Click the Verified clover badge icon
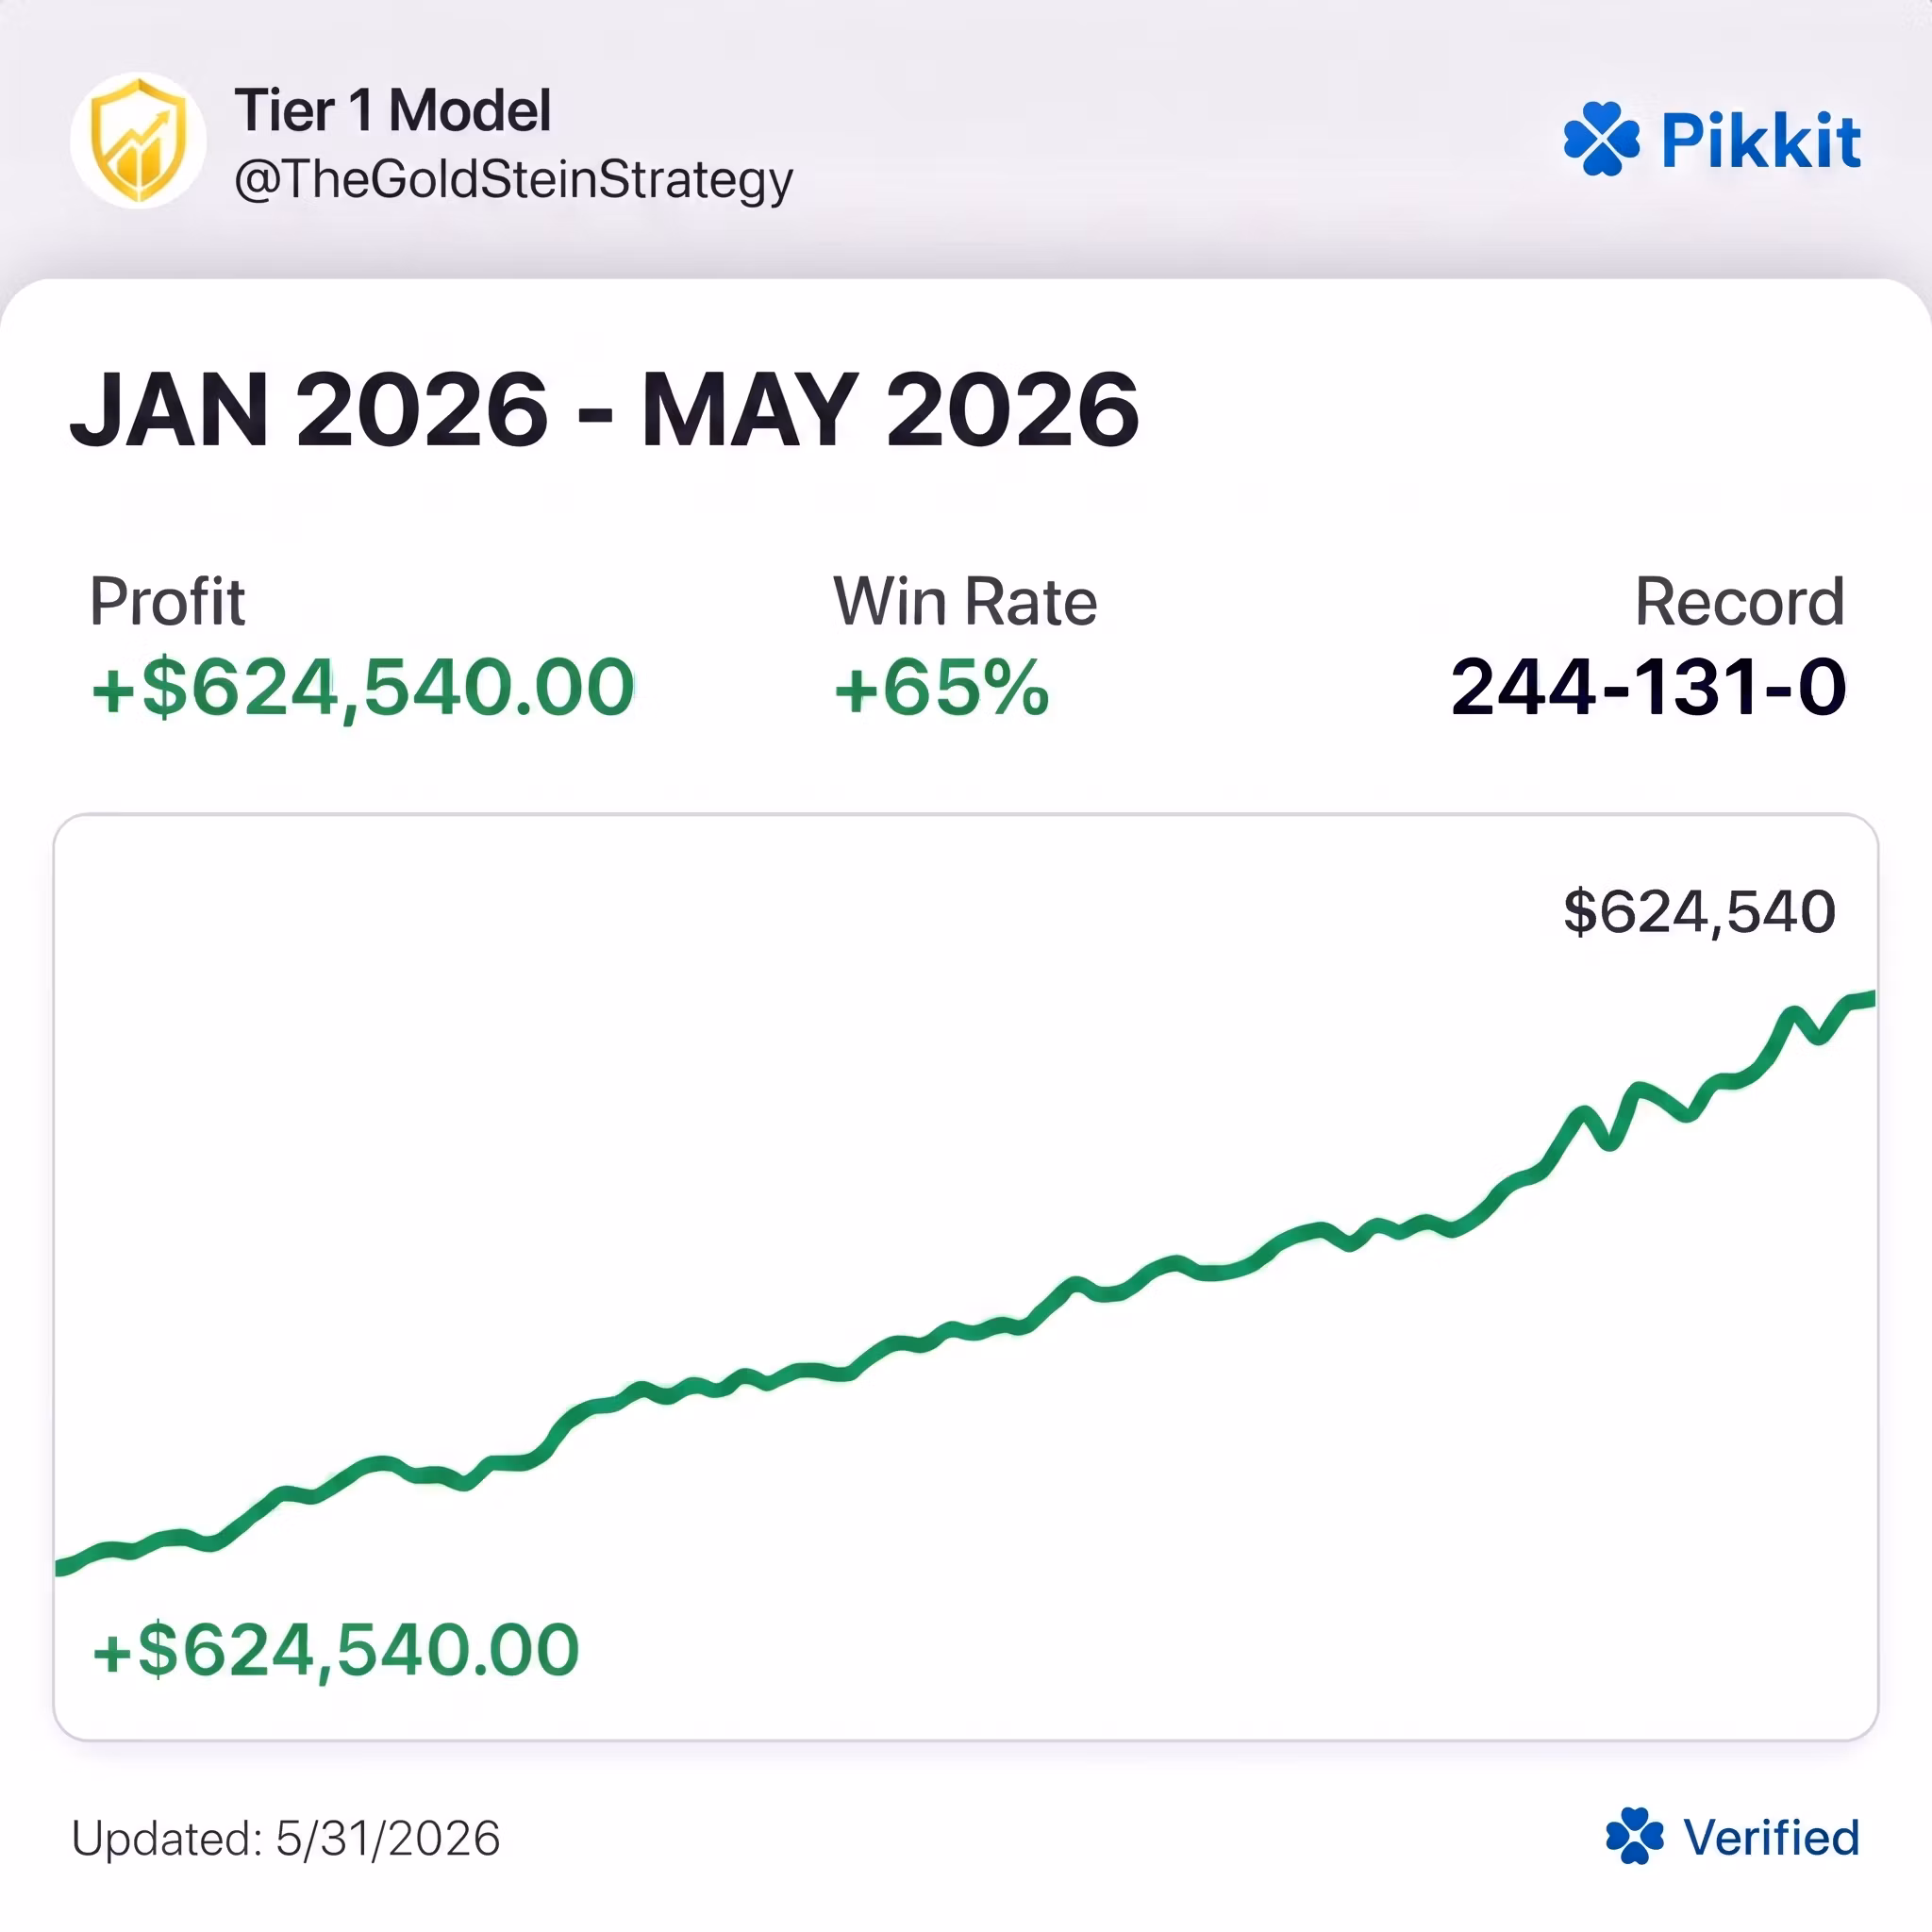 click(1634, 1836)
